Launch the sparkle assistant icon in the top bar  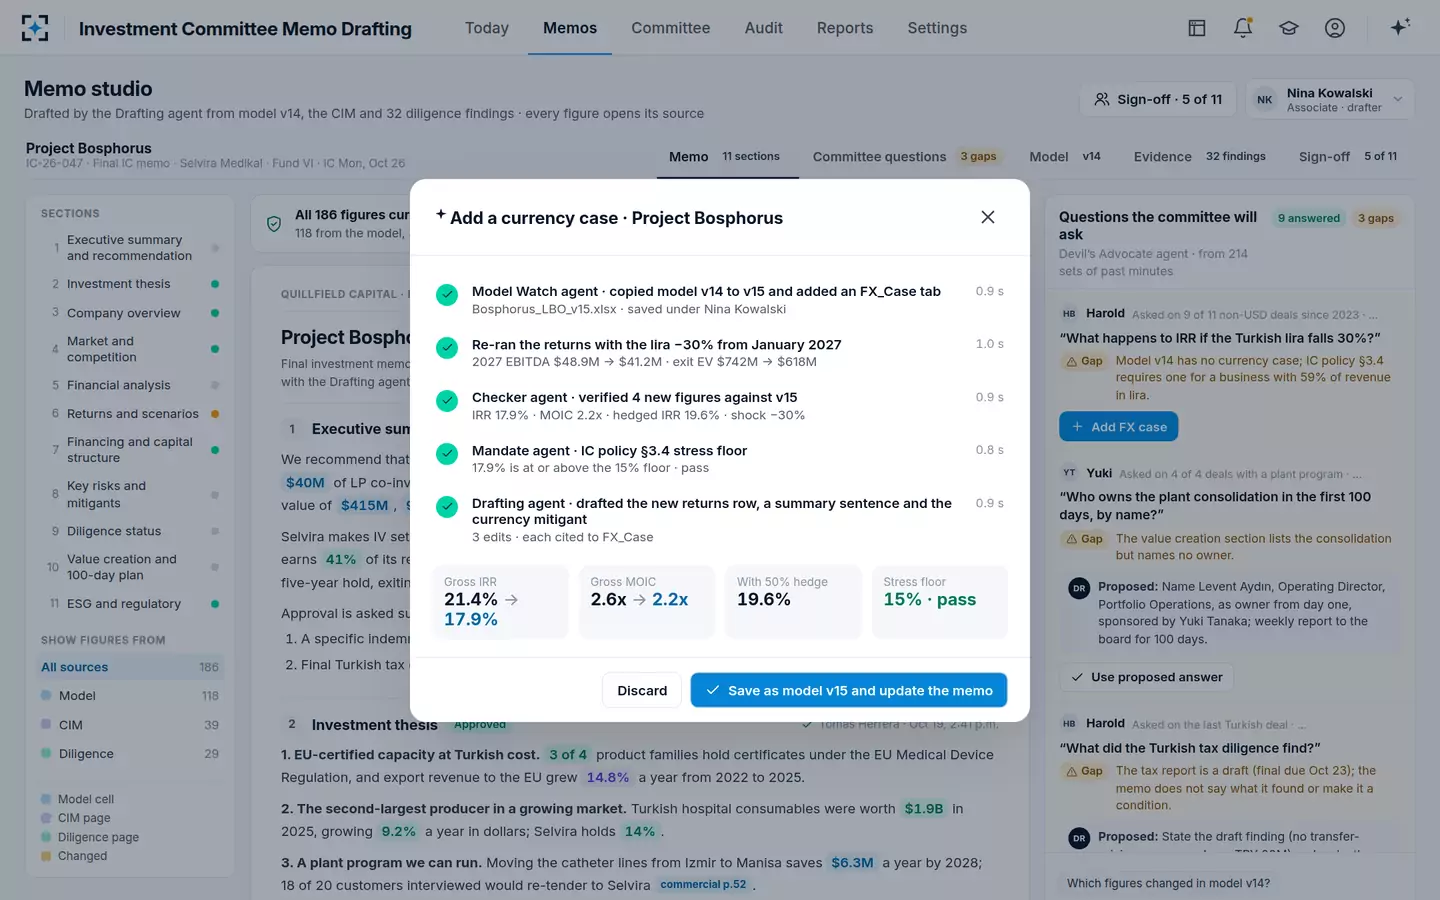click(1400, 27)
